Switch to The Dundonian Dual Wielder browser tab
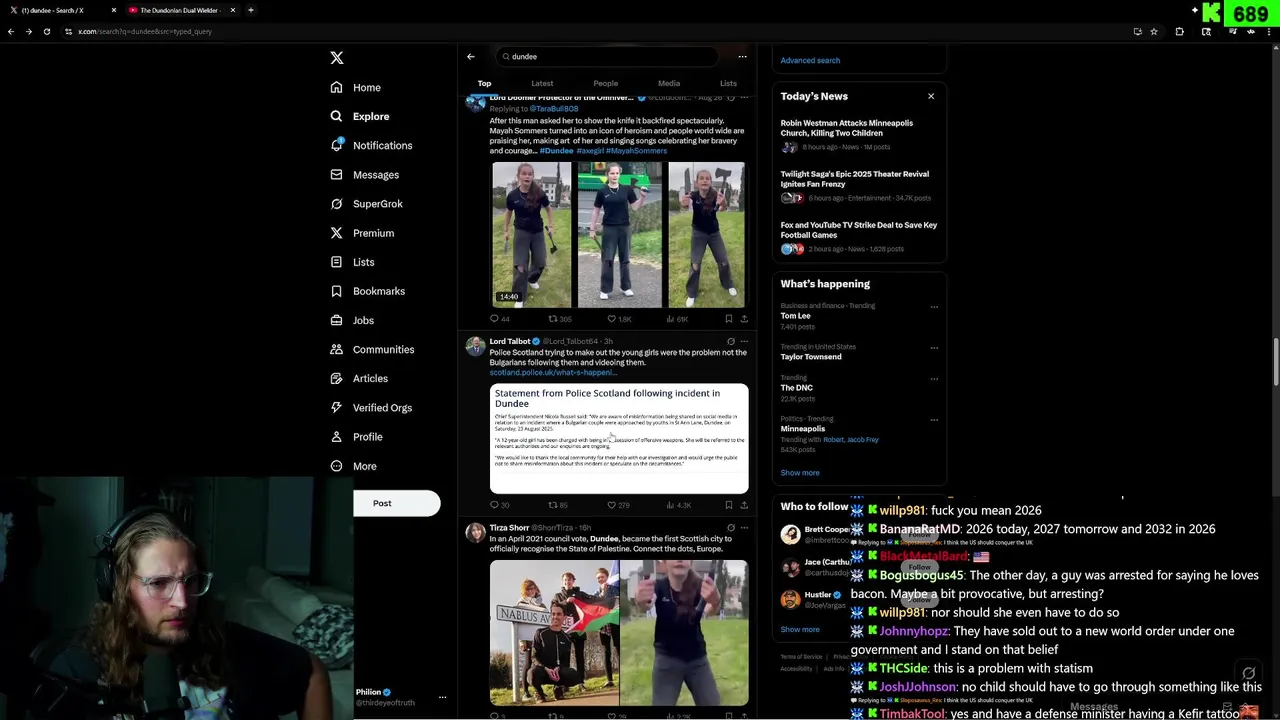 (x=180, y=10)
